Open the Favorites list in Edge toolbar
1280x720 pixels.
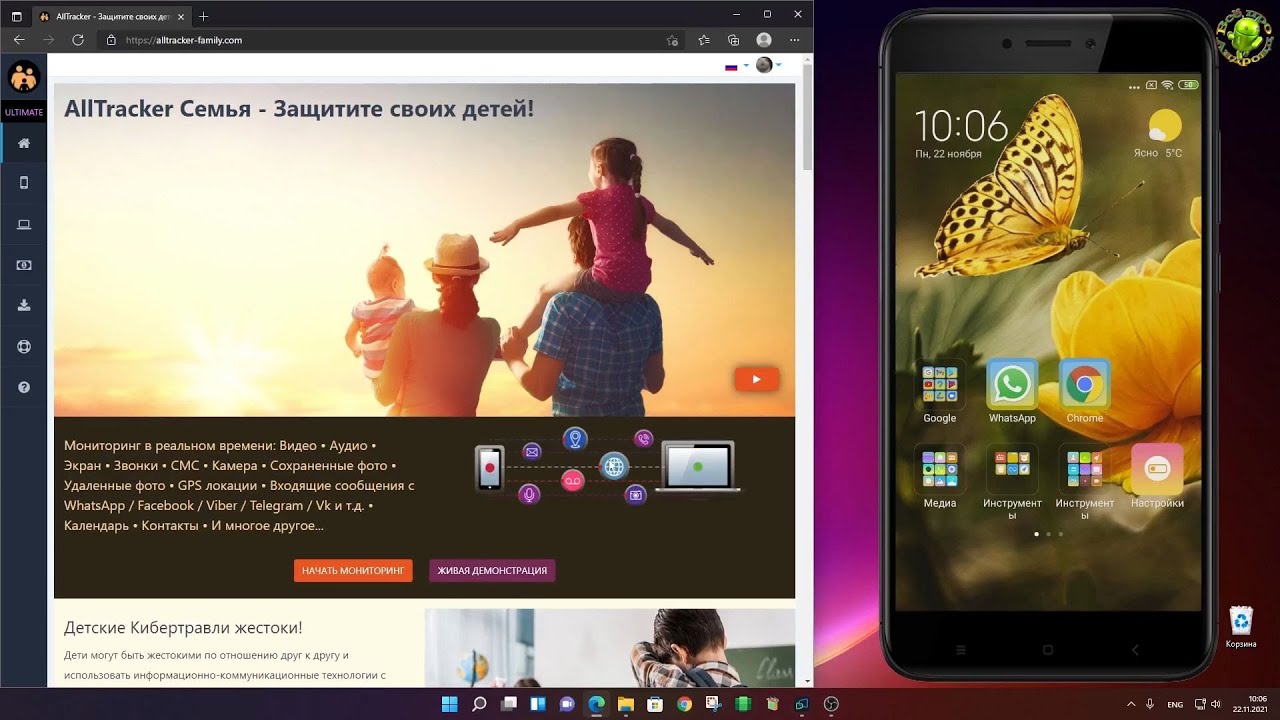(x=704, y=40)
